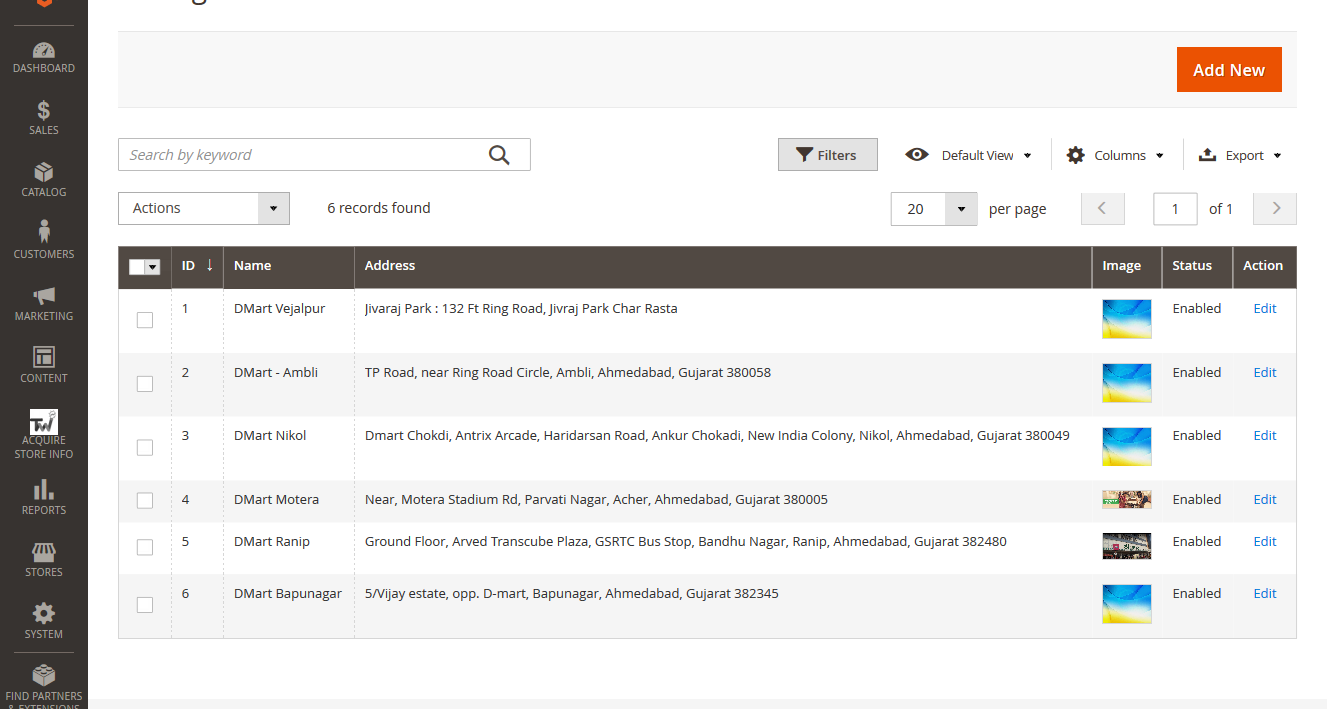Edit the DMart Nikol store

click(x=1265, y=435)
